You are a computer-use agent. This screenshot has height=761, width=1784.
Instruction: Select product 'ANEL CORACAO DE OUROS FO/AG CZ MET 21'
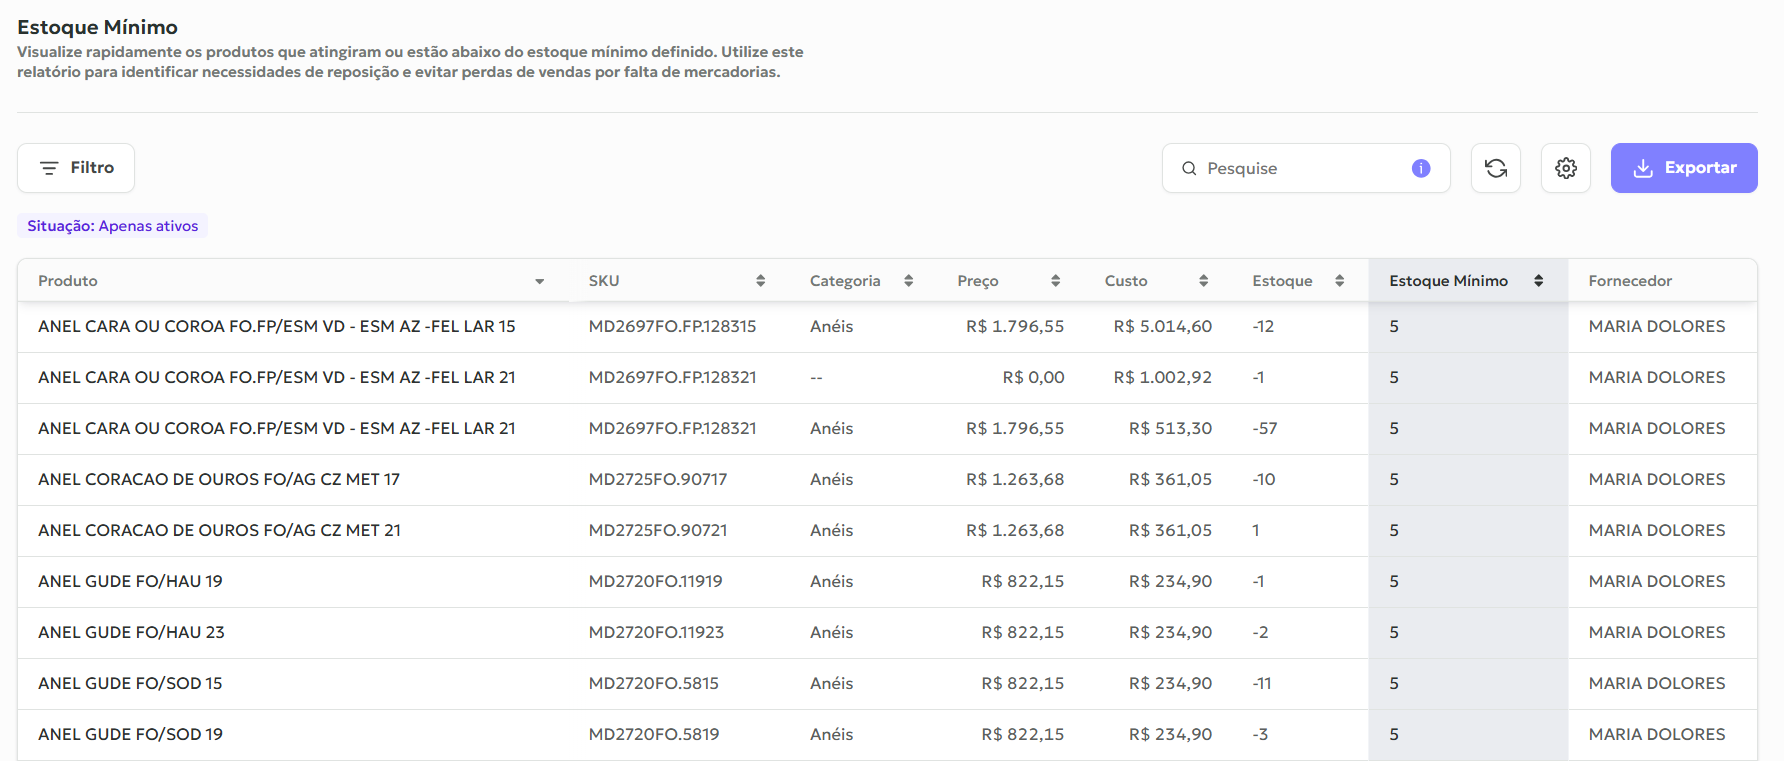219,530
